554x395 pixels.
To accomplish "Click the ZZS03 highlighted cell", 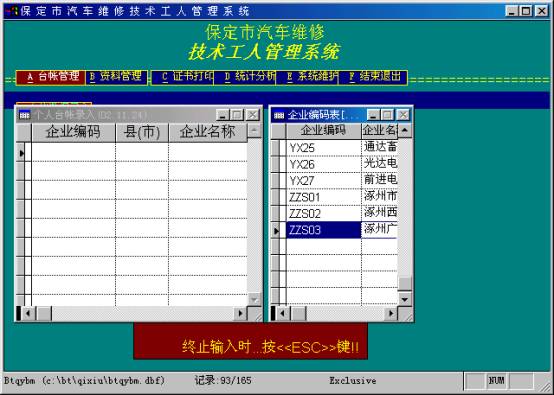I will 323,230.
